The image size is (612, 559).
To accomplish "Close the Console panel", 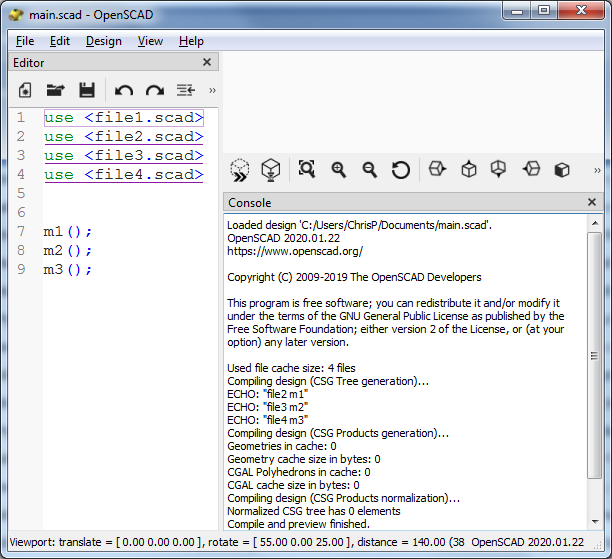I will 592,202.
